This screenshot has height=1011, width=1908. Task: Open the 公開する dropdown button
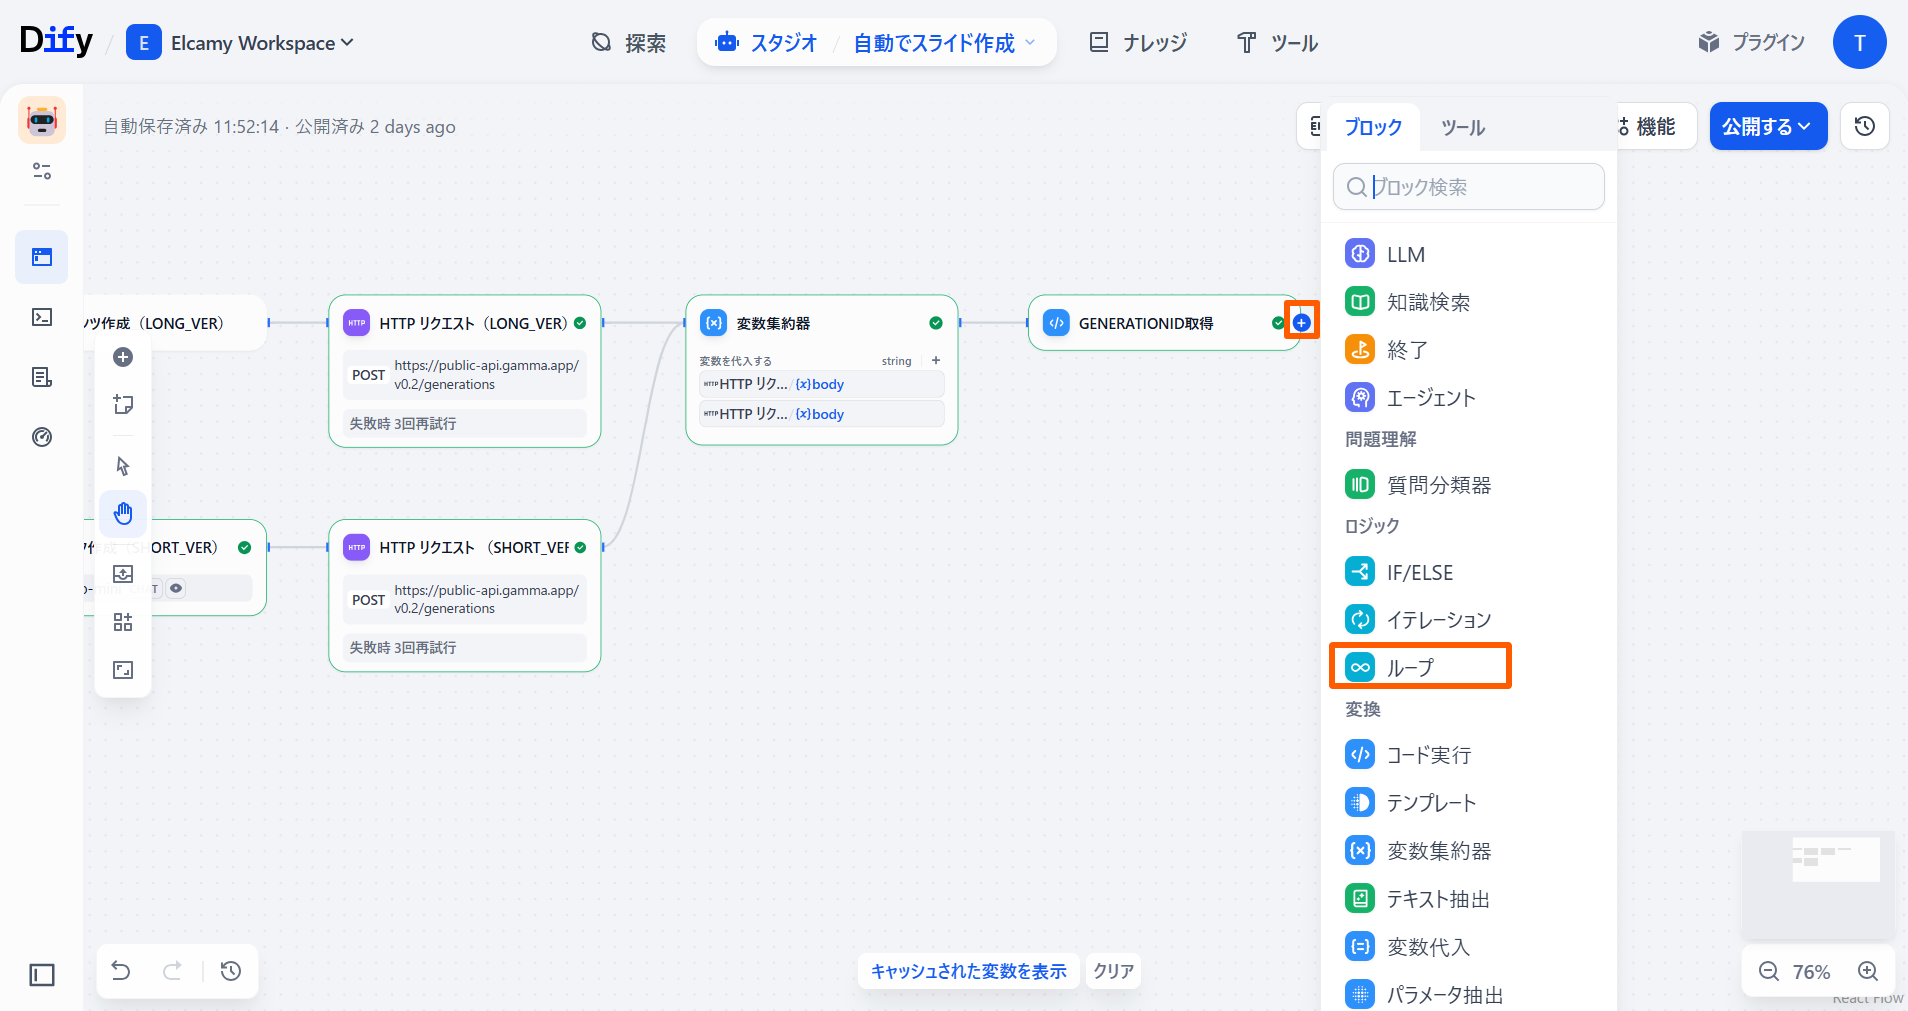click(x=1767, y=126)
